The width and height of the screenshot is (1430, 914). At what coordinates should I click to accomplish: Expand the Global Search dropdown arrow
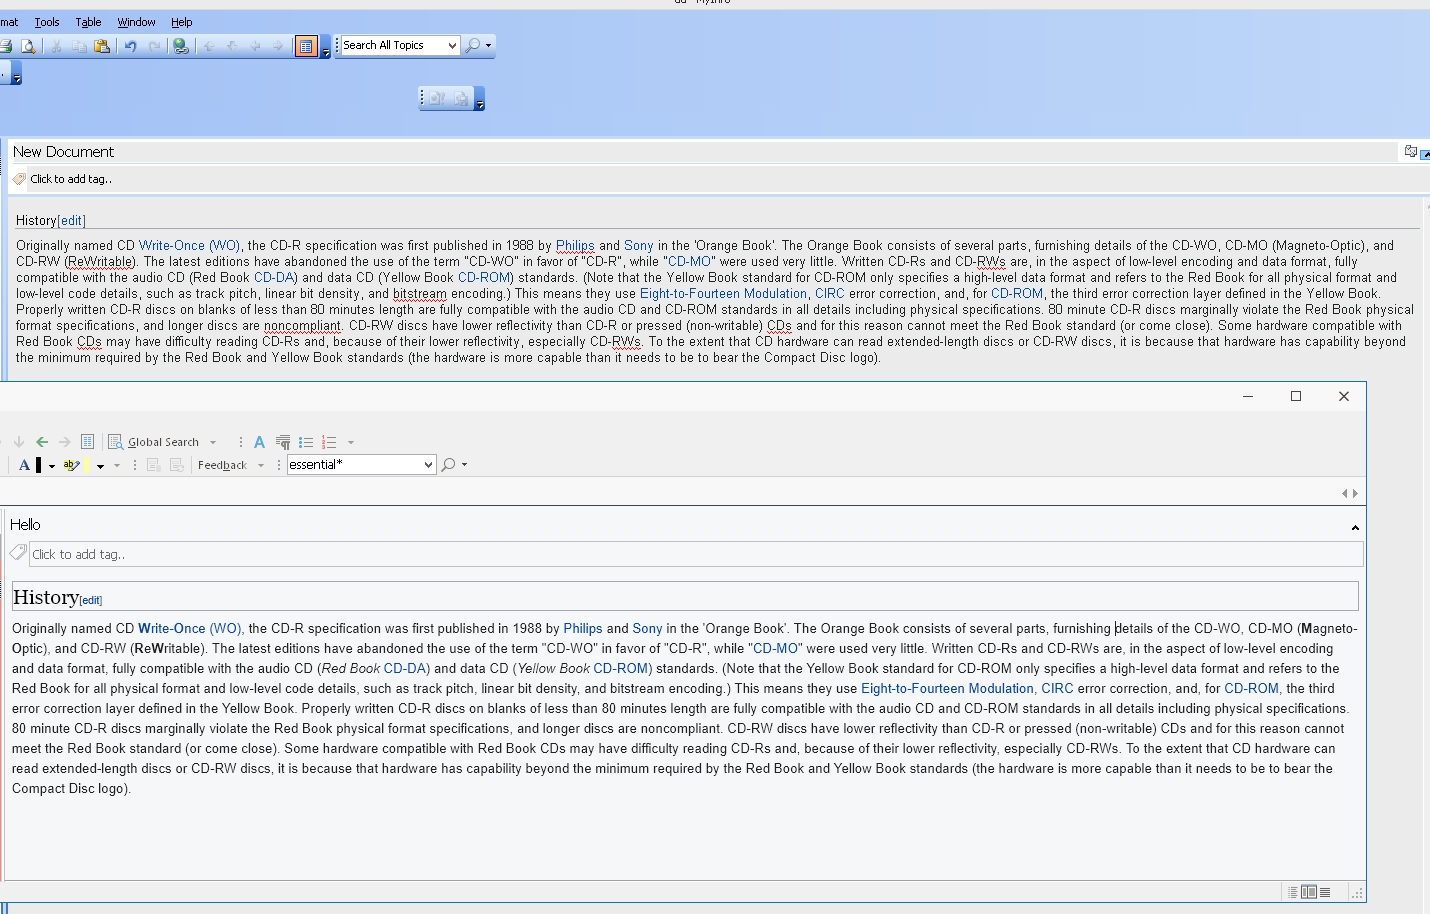coord(213,442)
